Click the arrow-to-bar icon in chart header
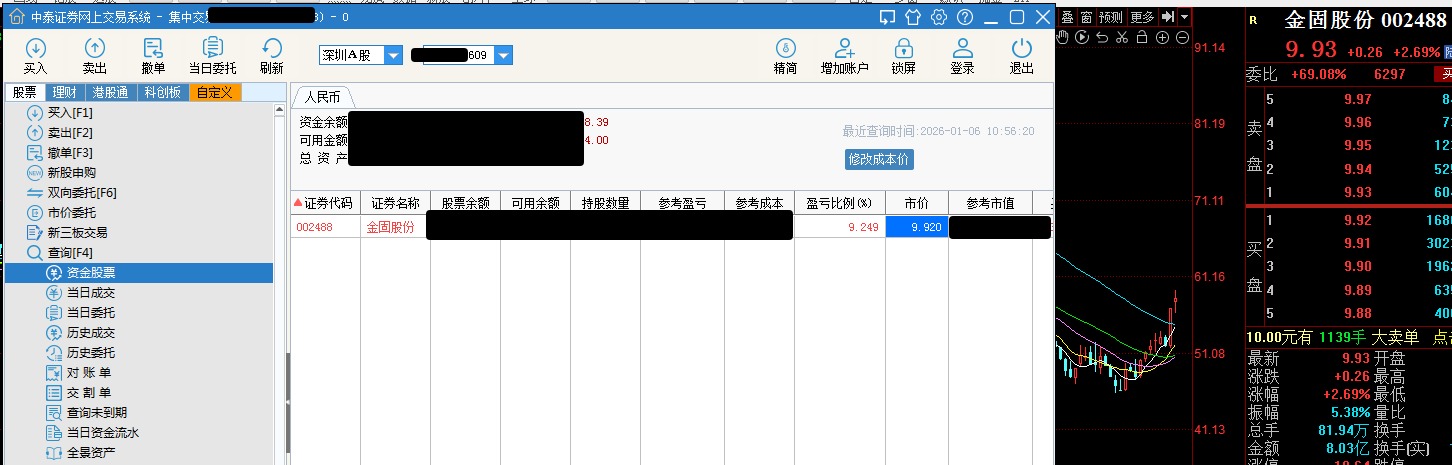This screenshot has width=1452, height=465. tap(1168, 17)
